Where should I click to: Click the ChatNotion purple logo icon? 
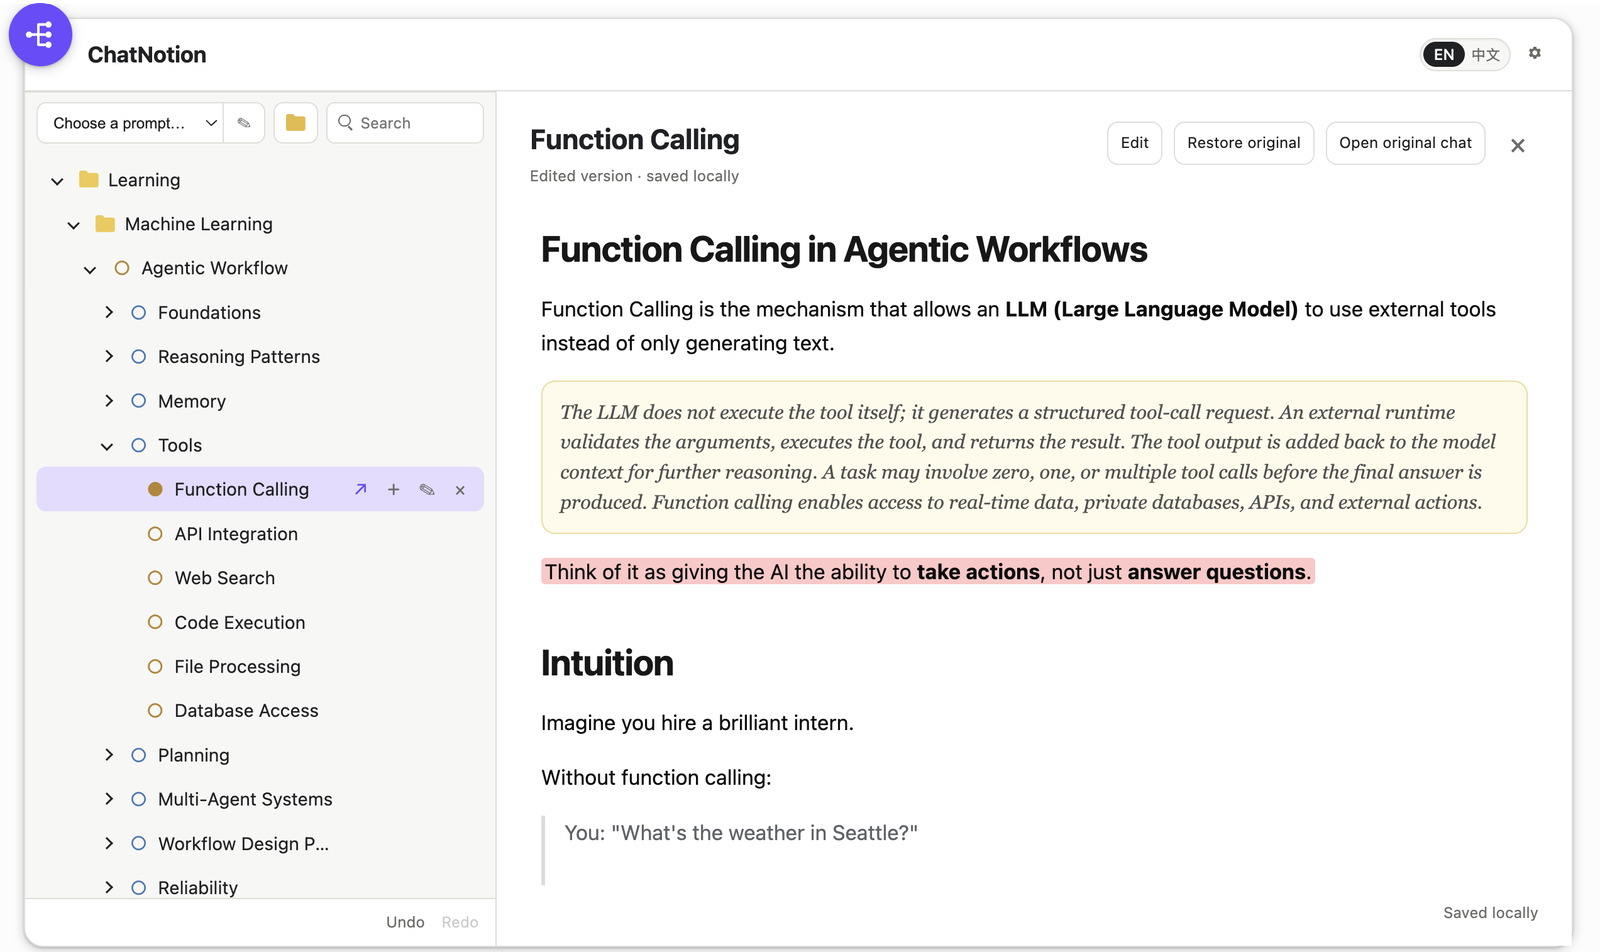tap(40, 35)
